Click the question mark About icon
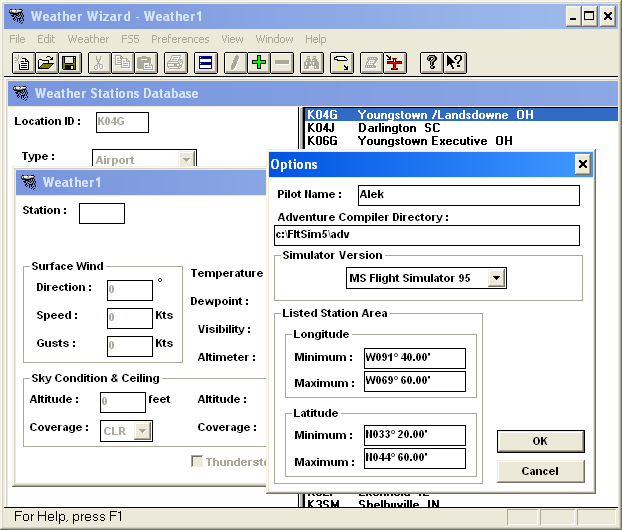The image size is (622, 530). (431, 63)
